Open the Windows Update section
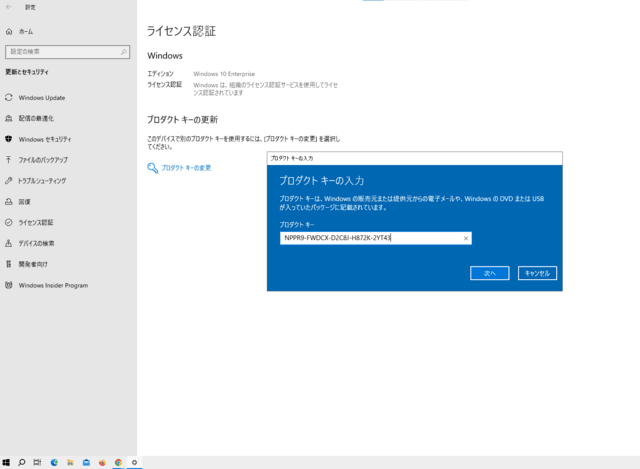The height and width of the screenshot is (469, 640). click(x=41, y=97)
